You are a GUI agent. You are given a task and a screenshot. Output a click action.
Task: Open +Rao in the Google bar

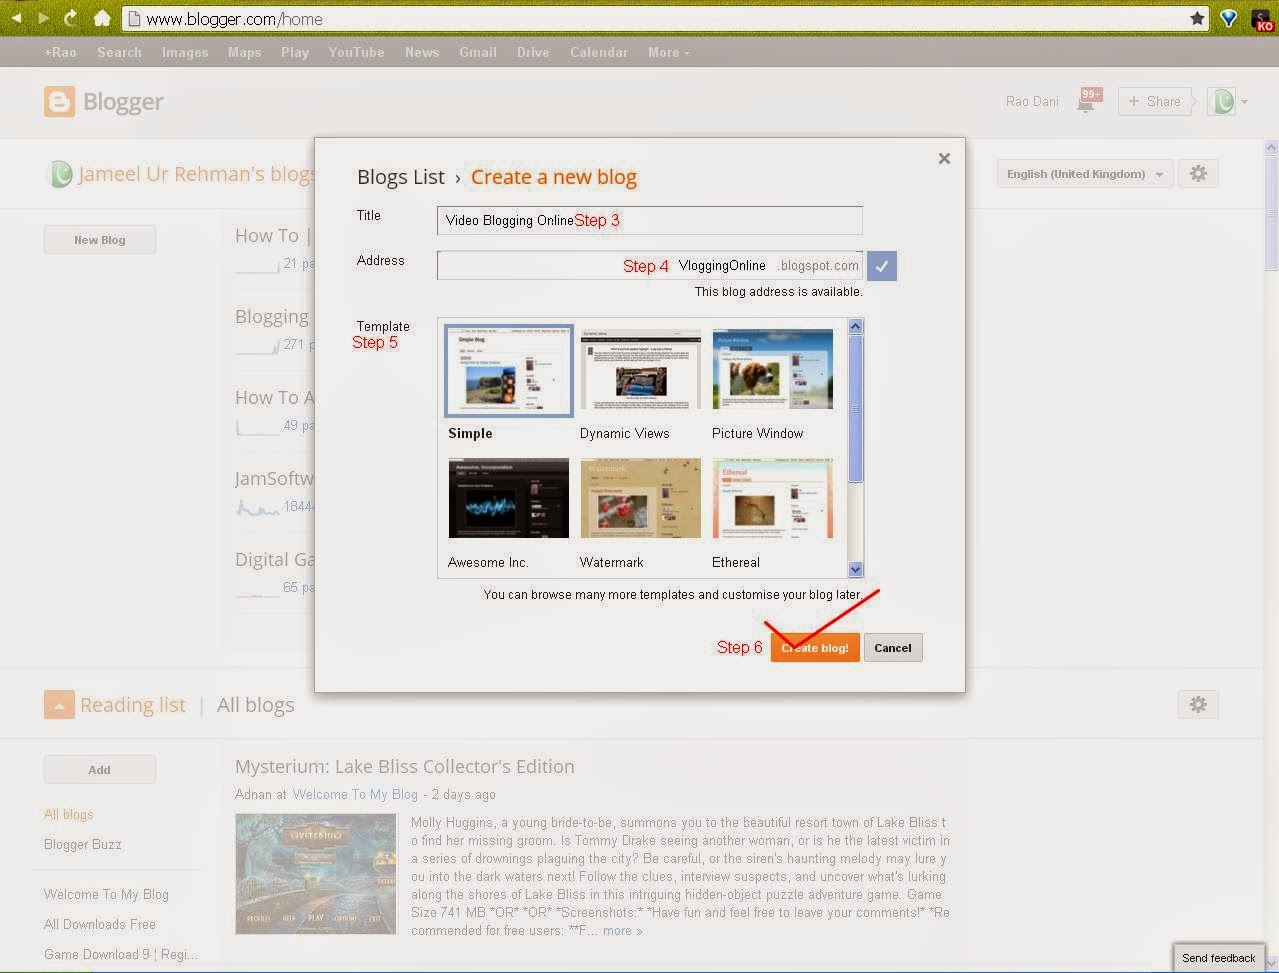point(60,52)
